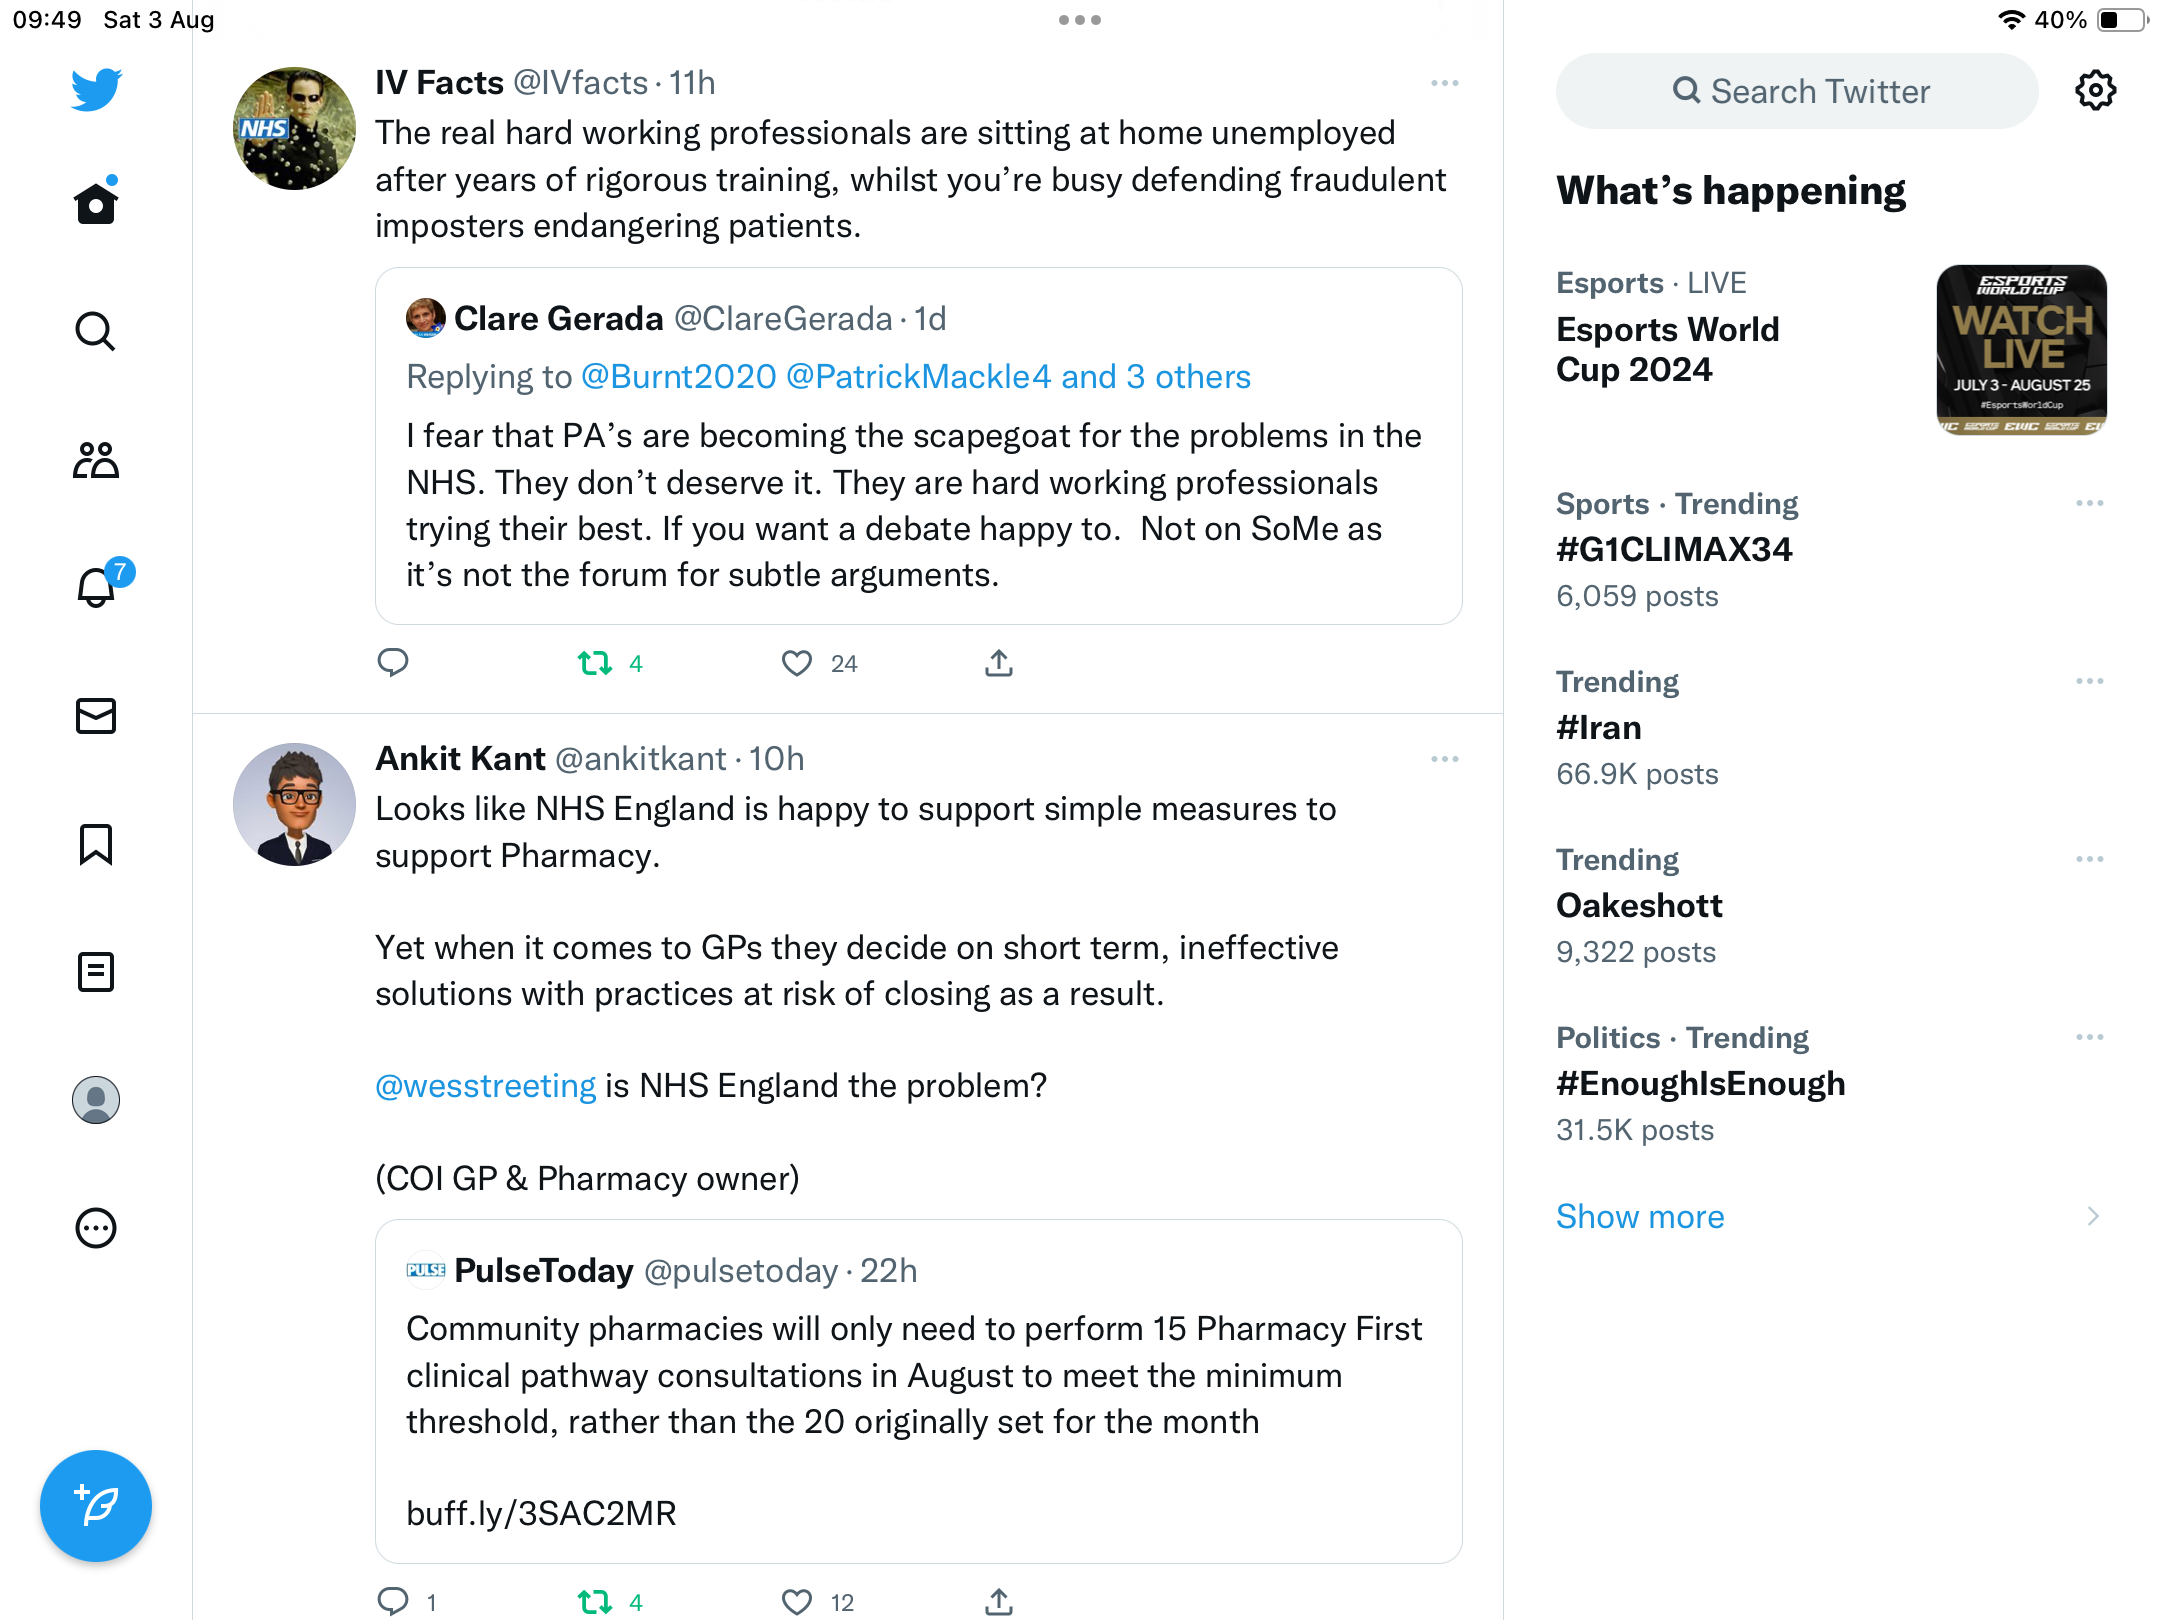Open more options on IV Facts tweet
Screen dimensions: 2160x1620
[x=1444, y=83]
